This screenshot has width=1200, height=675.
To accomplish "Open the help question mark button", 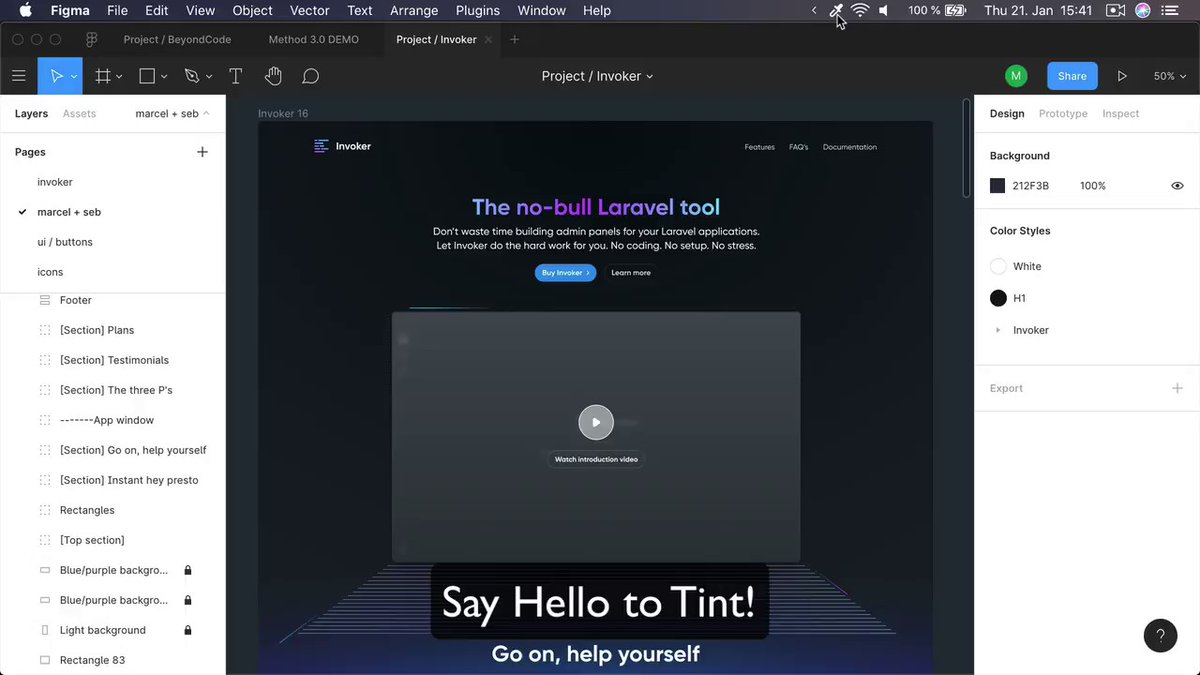I will click(x=1160, y=636).
